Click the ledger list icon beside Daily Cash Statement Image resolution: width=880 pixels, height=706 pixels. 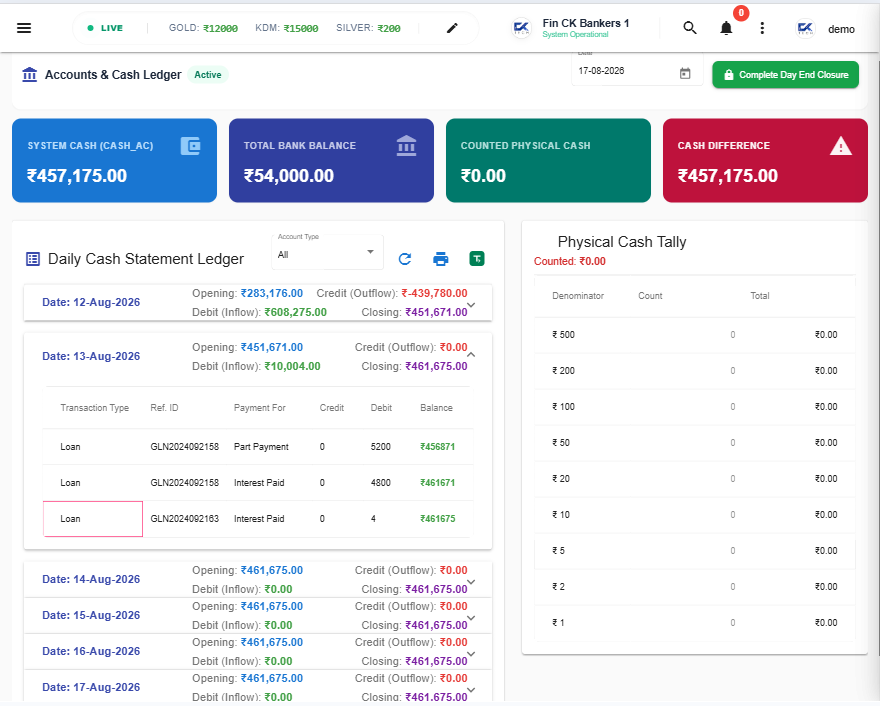pyautogui.click(x=33, y=259)
